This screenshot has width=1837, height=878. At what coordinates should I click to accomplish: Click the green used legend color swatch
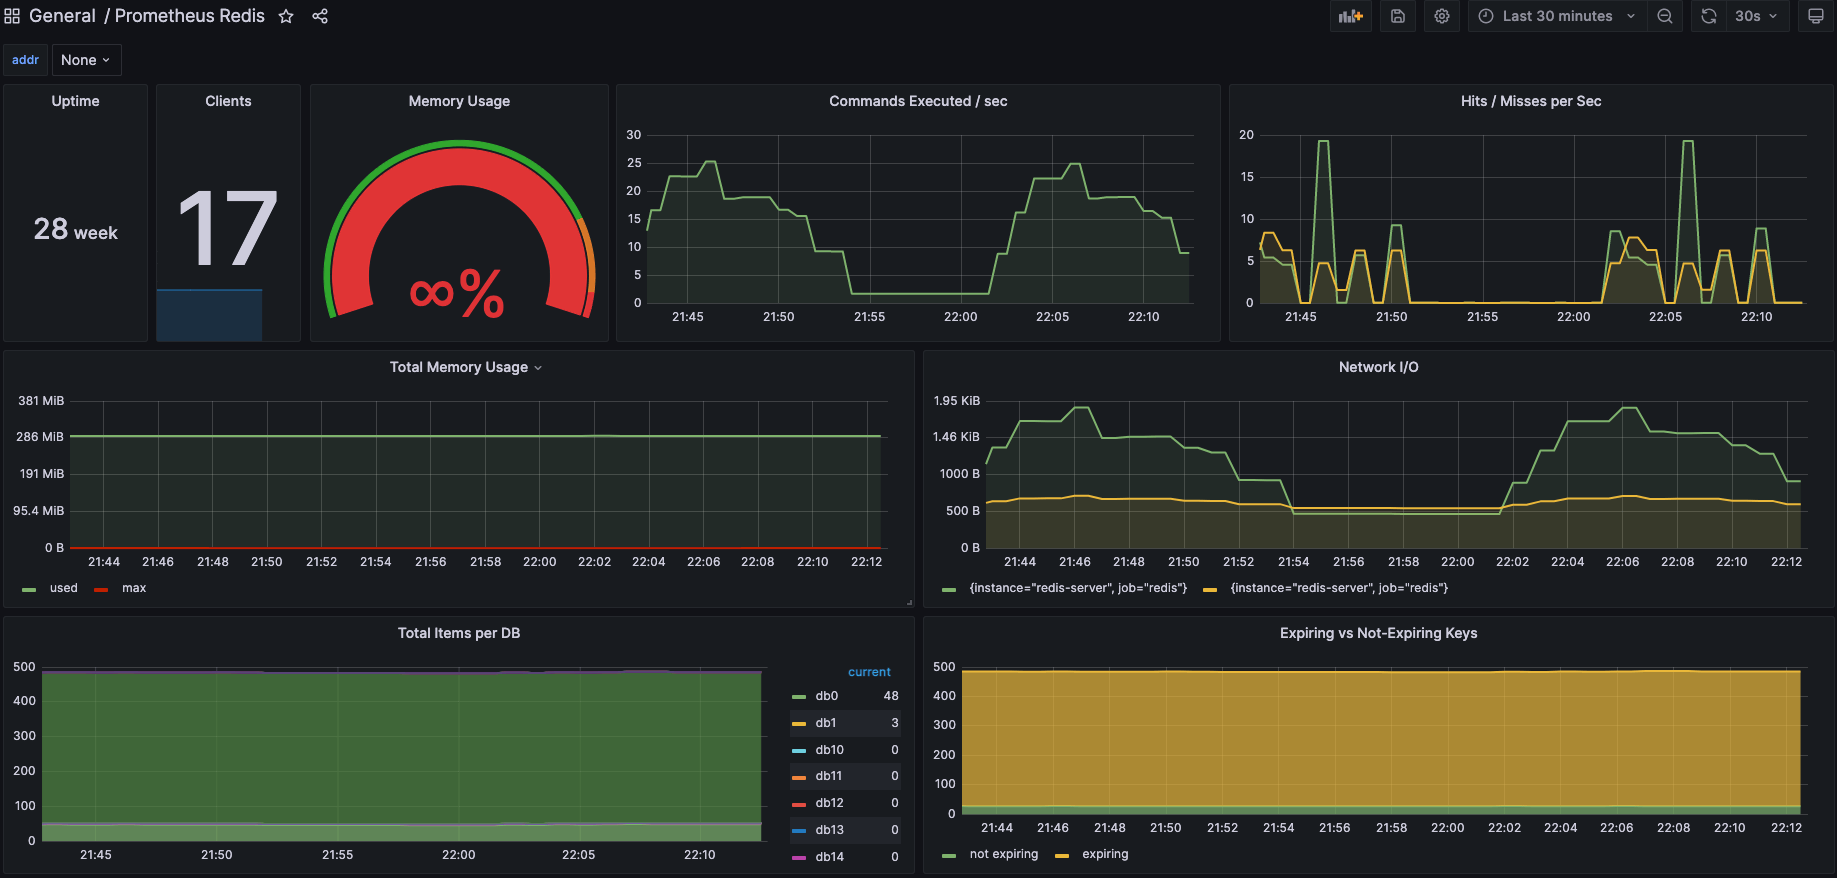(x=29, y=589)
